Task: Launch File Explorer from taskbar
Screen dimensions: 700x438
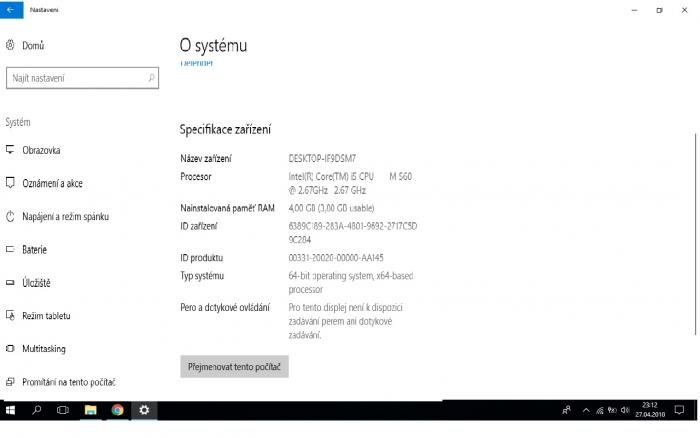Action: (x=91, y=410)
